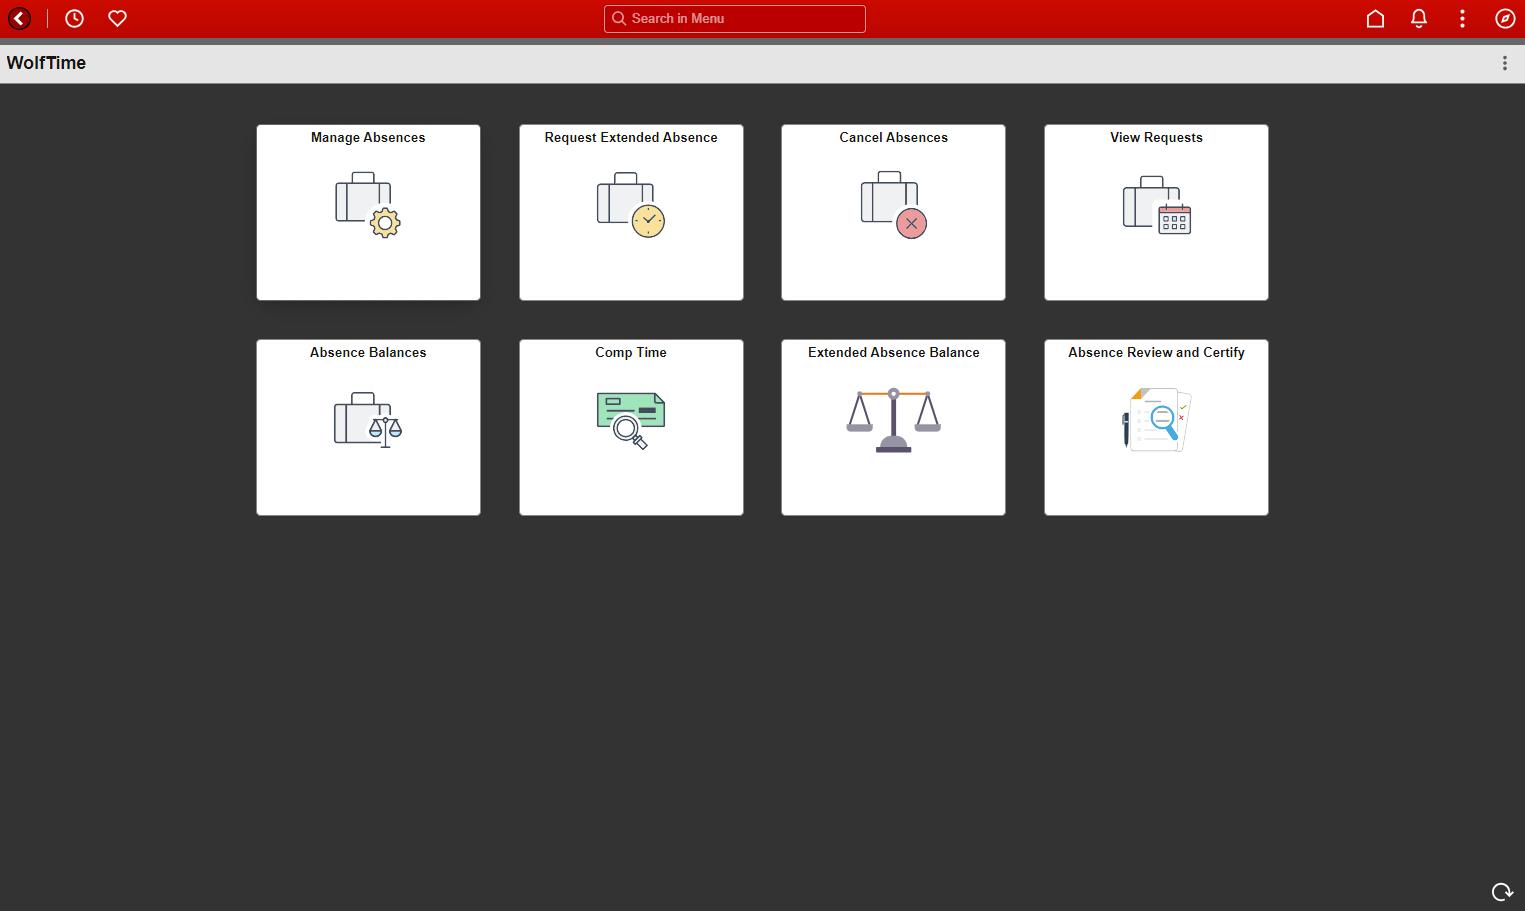Open the Manage Absences tile title
The width and height of the screenshot is (1525, 911).
368,138
